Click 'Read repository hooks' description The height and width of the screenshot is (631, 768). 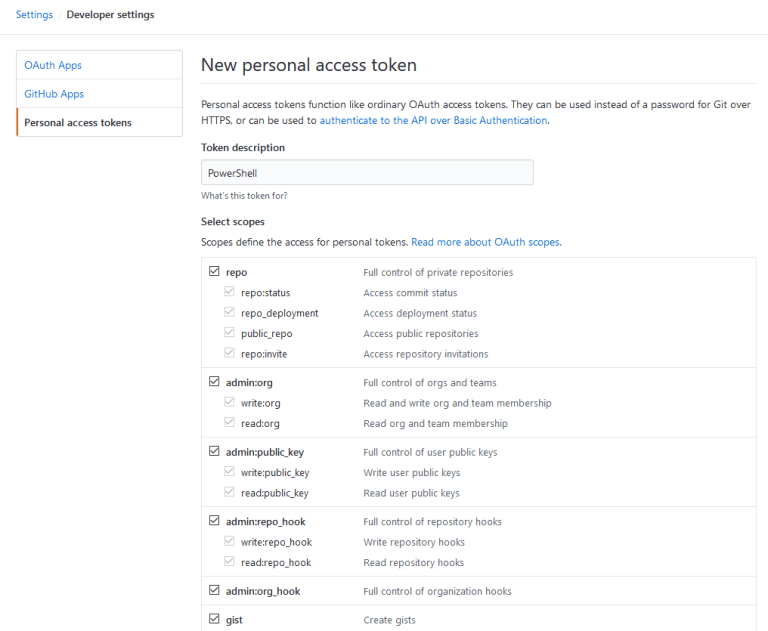[413, 563]
